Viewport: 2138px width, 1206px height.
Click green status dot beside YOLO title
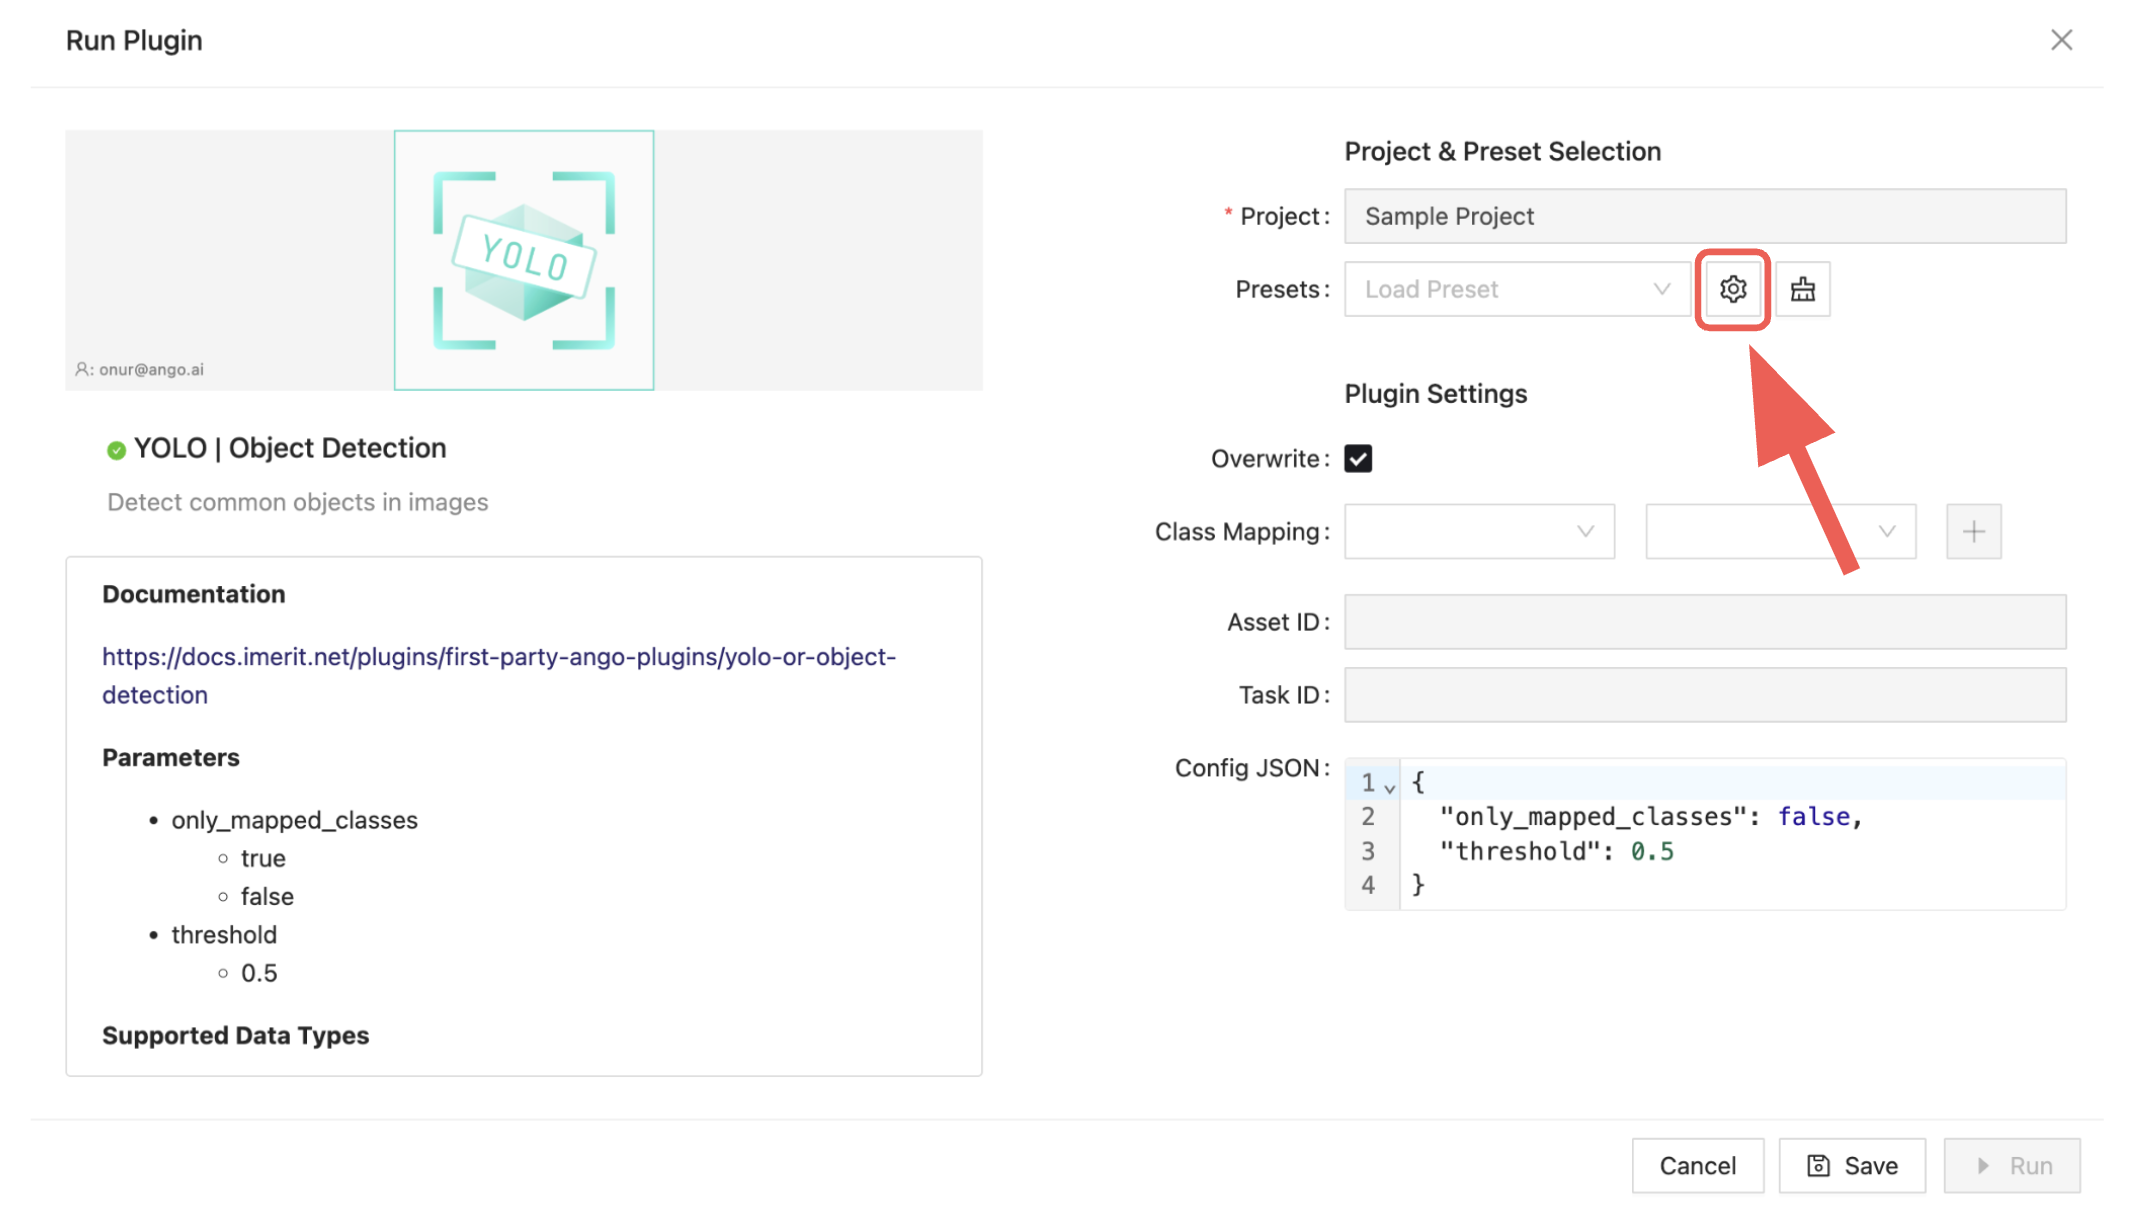(116, 450)
